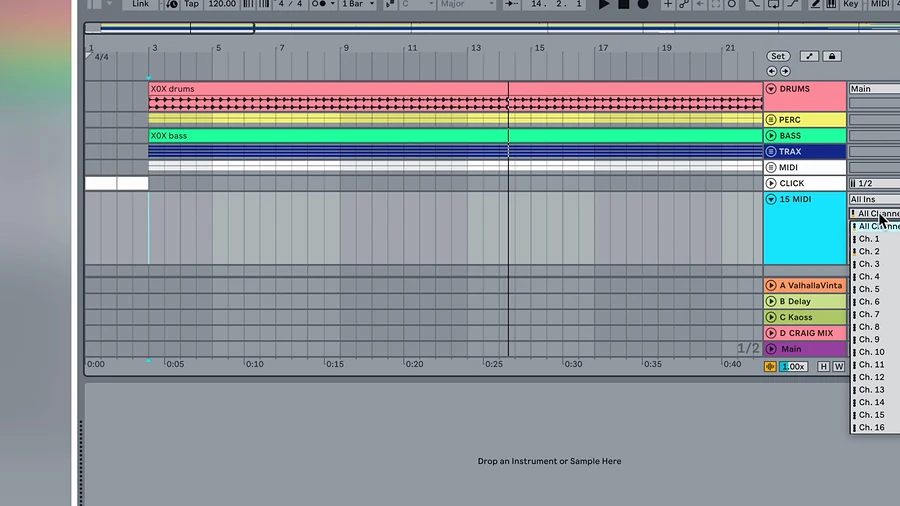Open the All Ins input dropdown
Viewport: 900px width, 506px height.
coord(874,199)
